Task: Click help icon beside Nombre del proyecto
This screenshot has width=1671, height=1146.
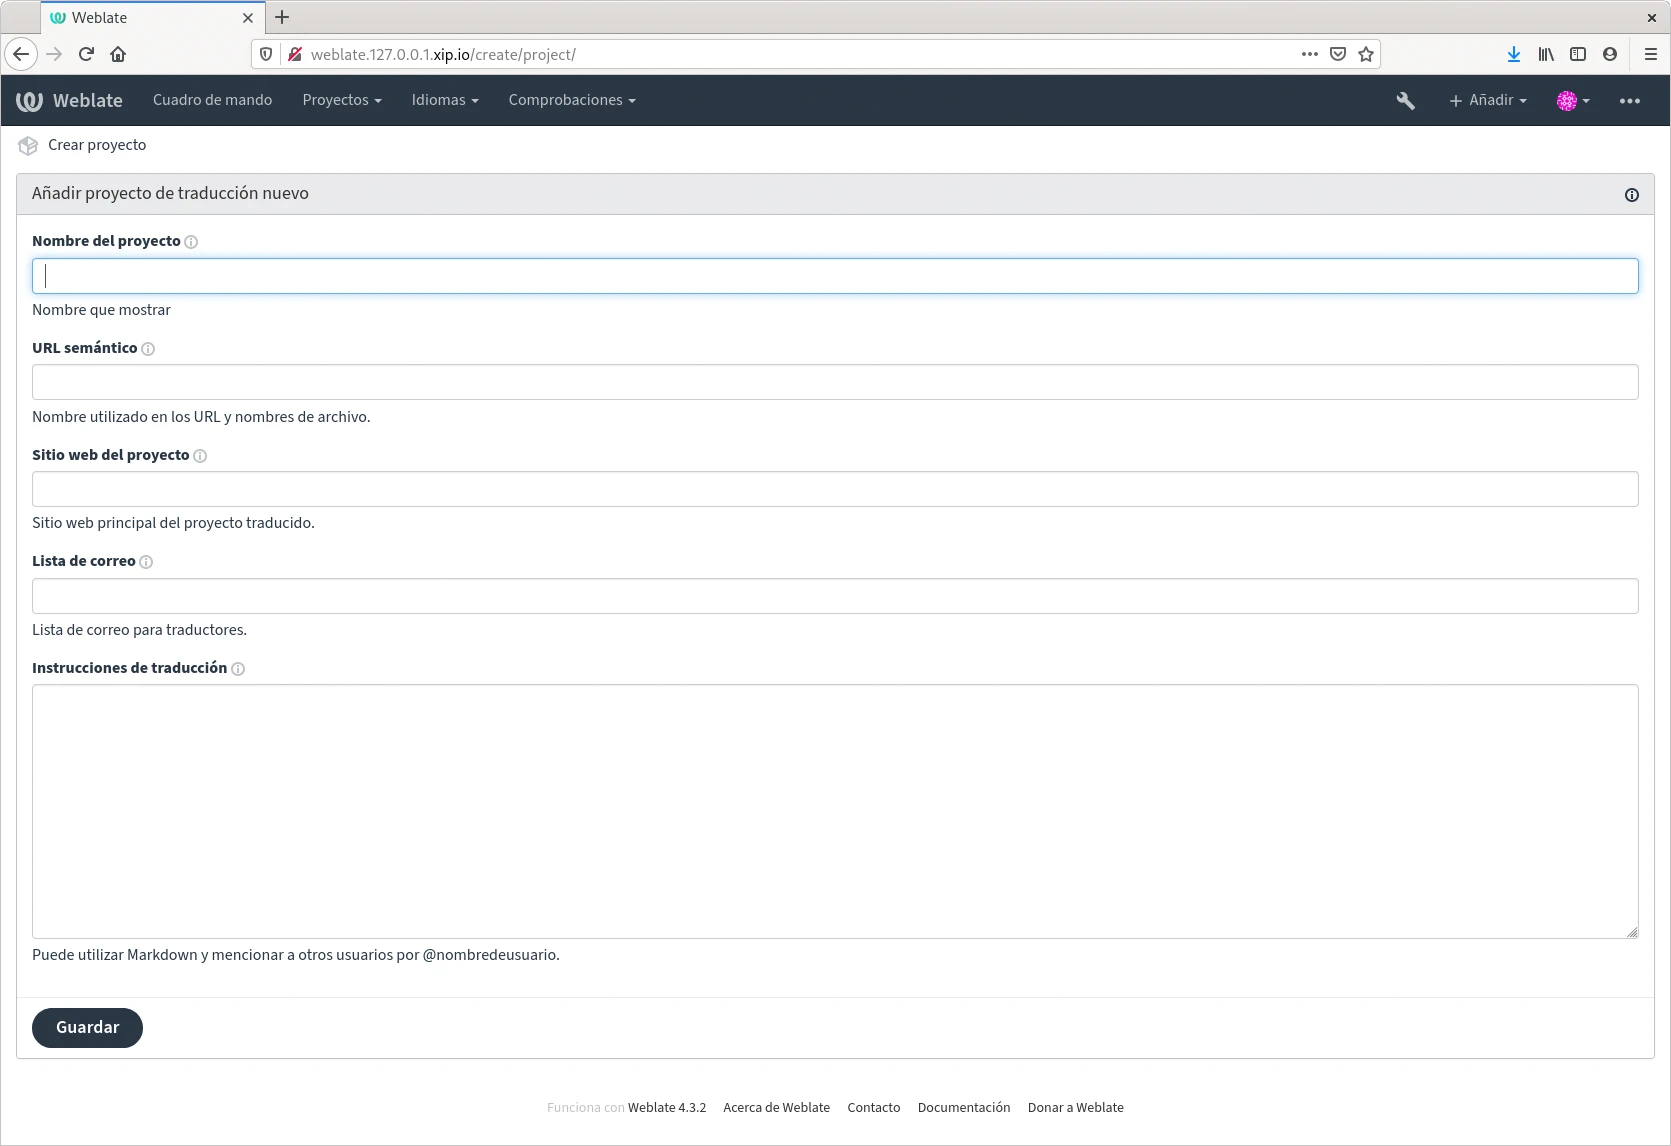Action: (x=191, y=242)
